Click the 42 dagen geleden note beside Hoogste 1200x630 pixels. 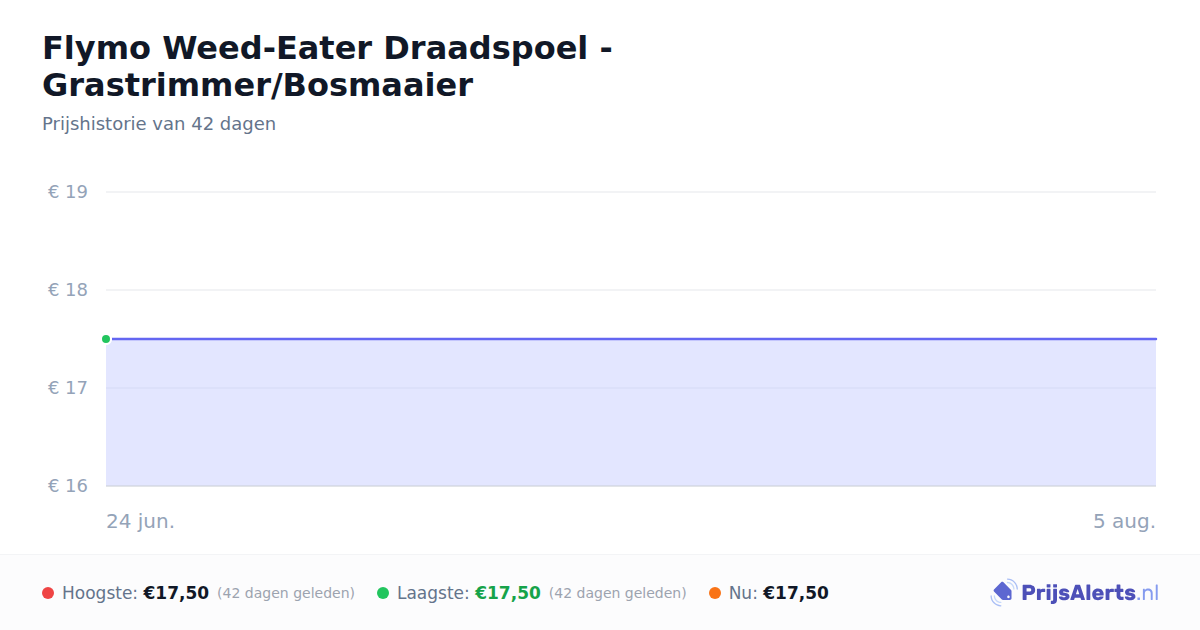pos(286,593)
